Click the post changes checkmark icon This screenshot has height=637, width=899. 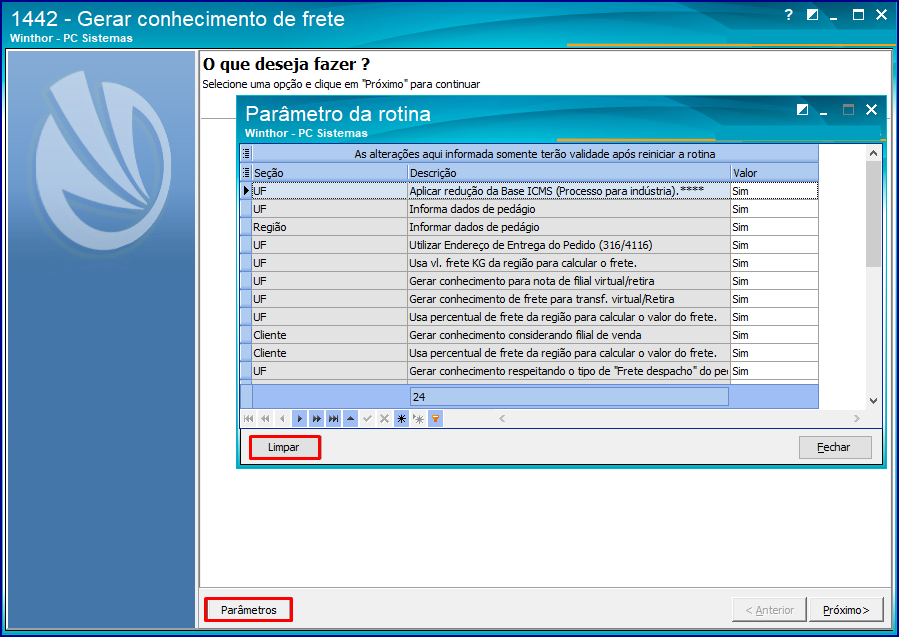click(368, 419)
